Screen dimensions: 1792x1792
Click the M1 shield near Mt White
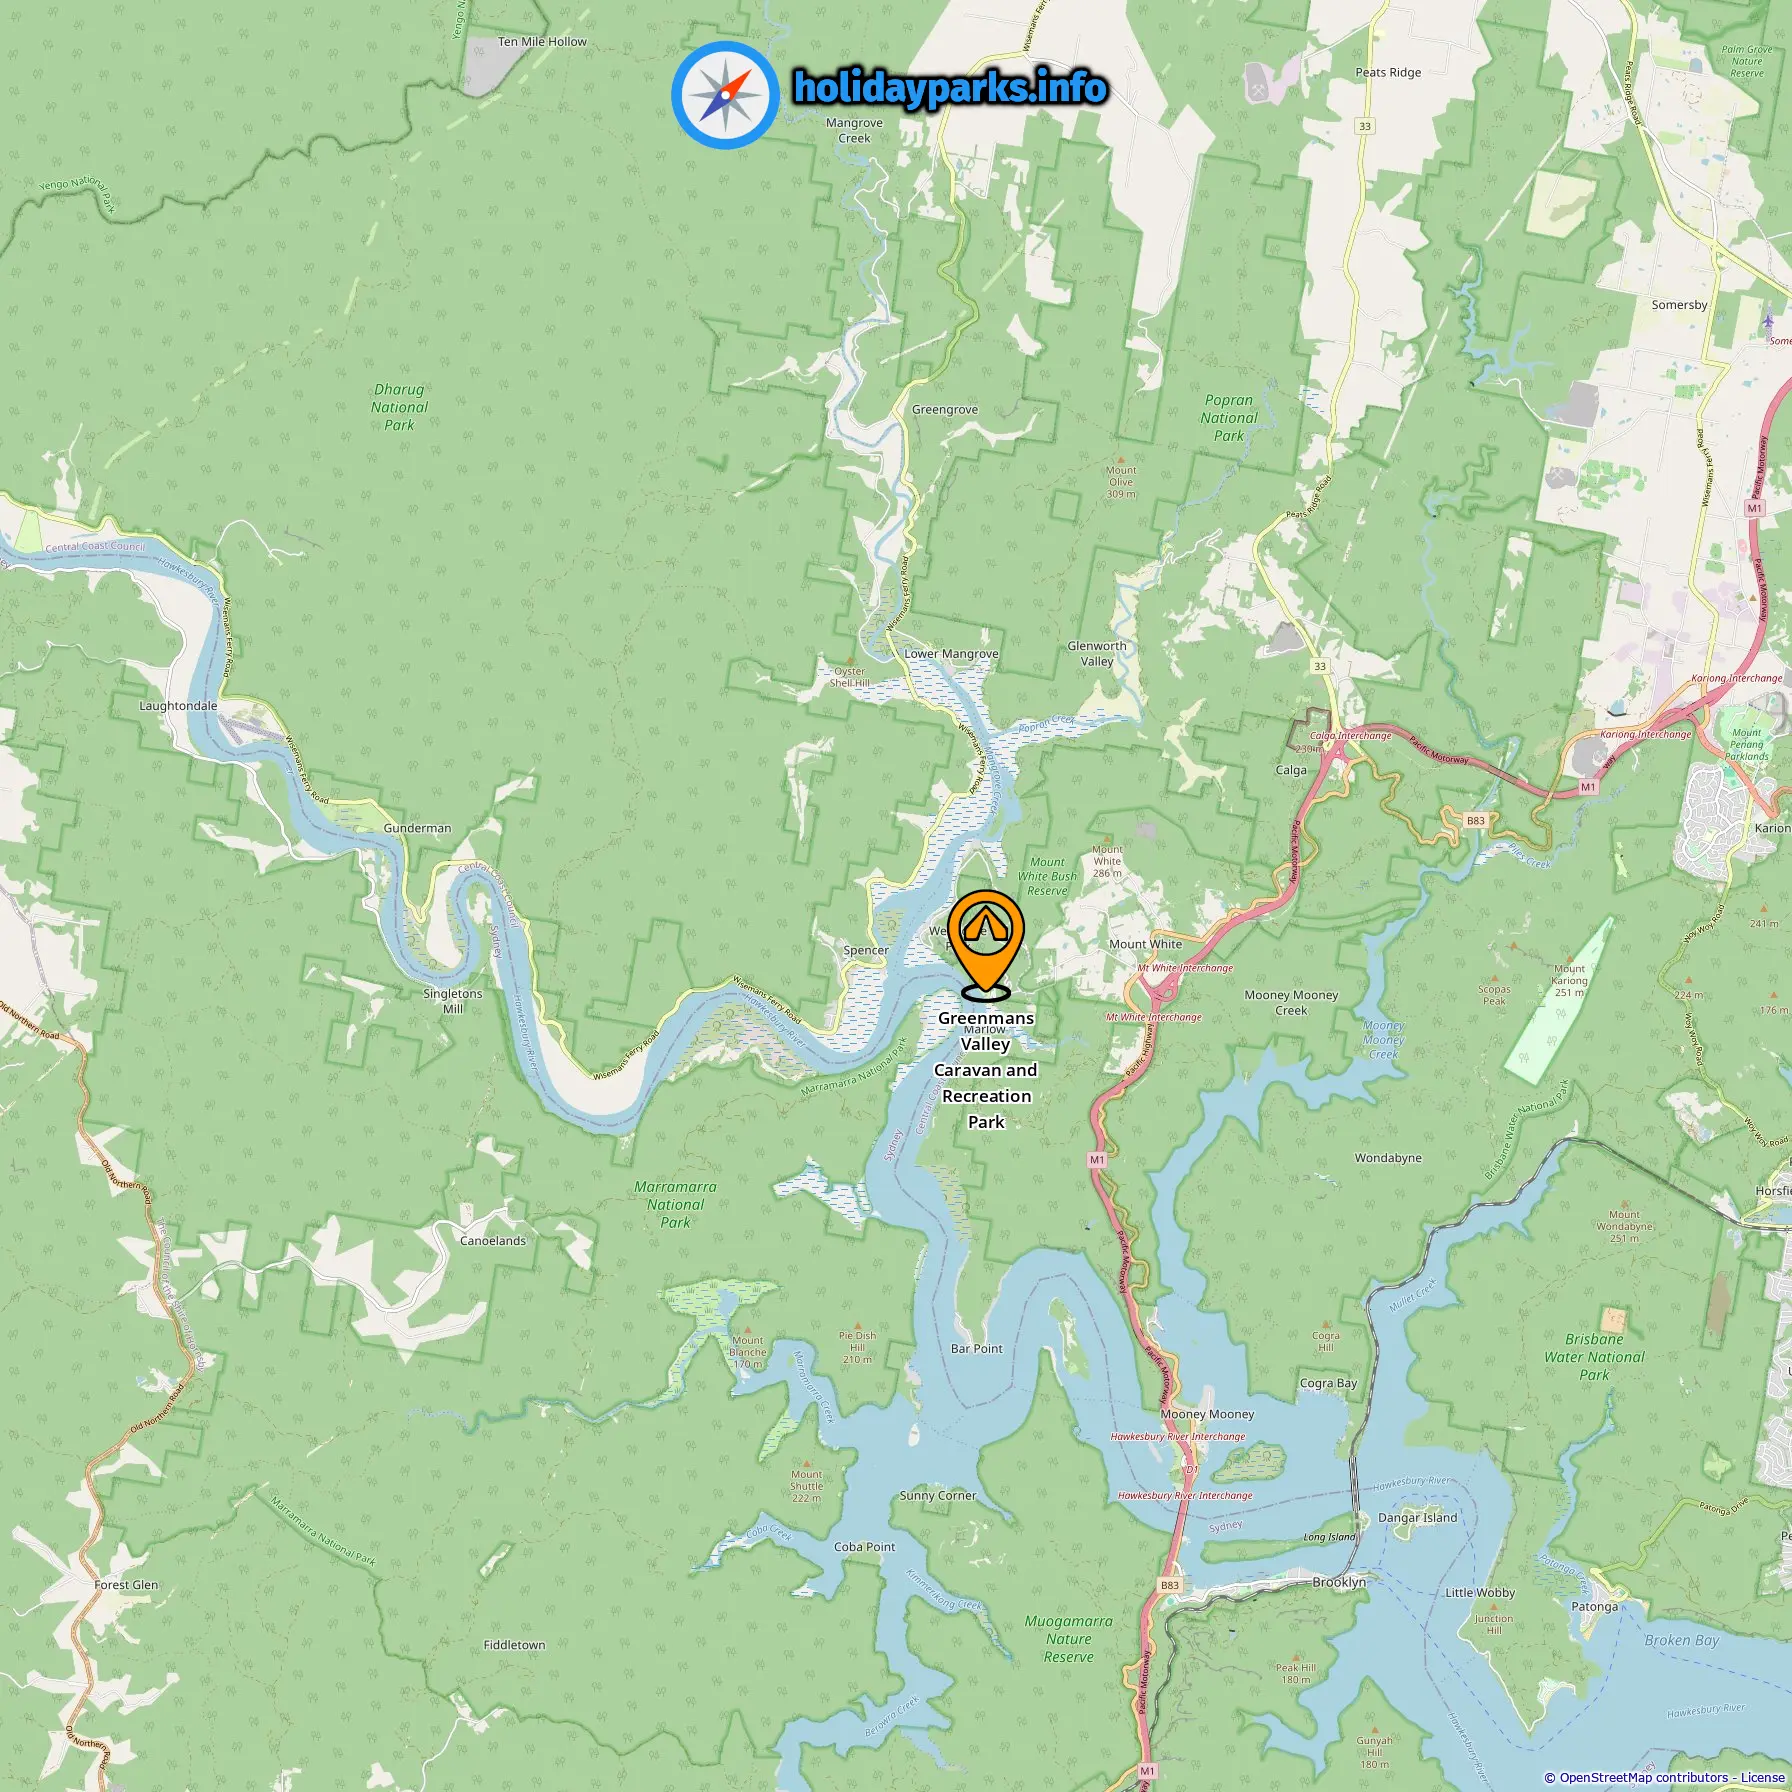(1097, 1160)
